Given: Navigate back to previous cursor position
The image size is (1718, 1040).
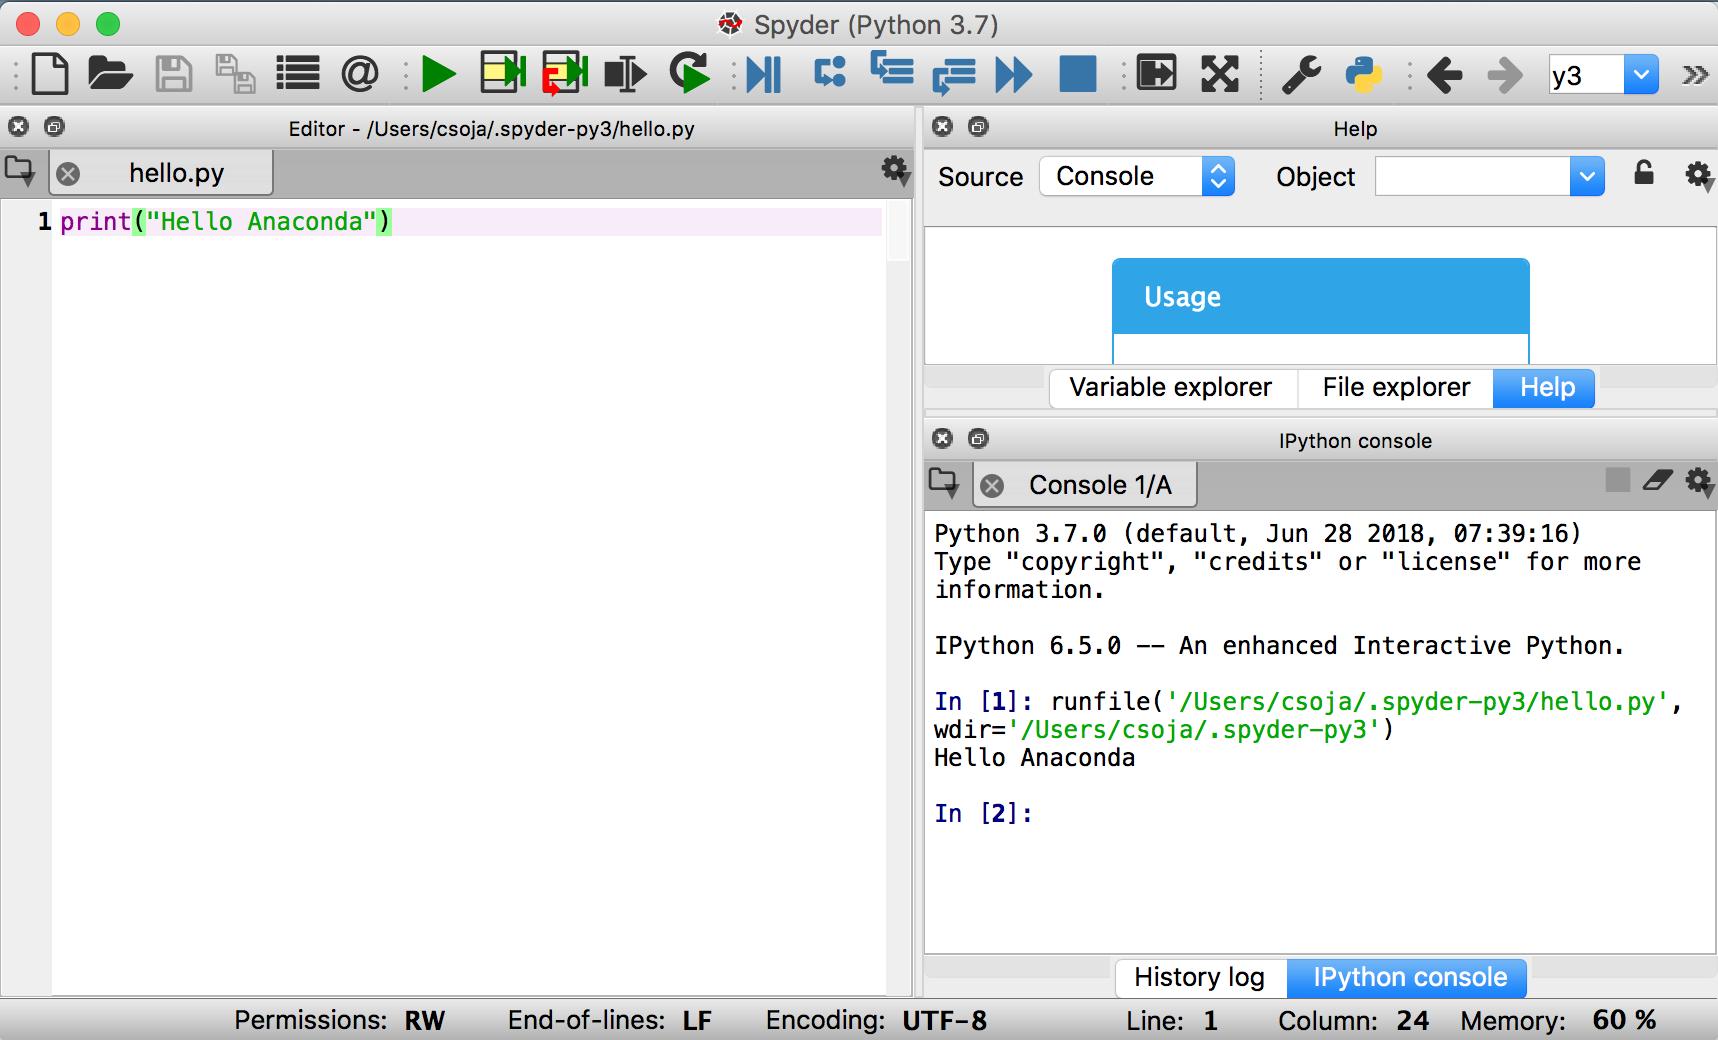Looking at the screenshot, I should (x=1444, y=73).
